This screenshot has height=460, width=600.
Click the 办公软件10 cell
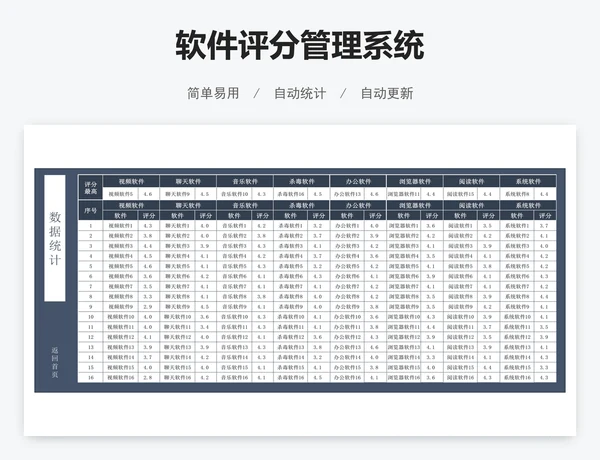coord(347,317)
